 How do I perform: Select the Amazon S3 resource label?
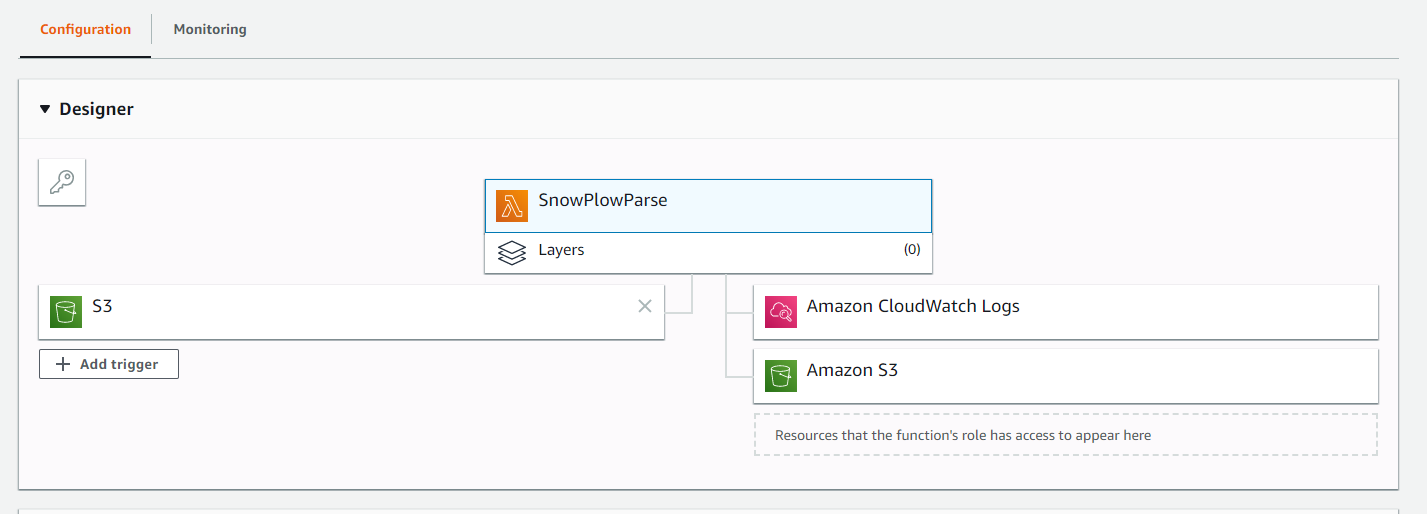pyautogui.click(x=852, y=370)
